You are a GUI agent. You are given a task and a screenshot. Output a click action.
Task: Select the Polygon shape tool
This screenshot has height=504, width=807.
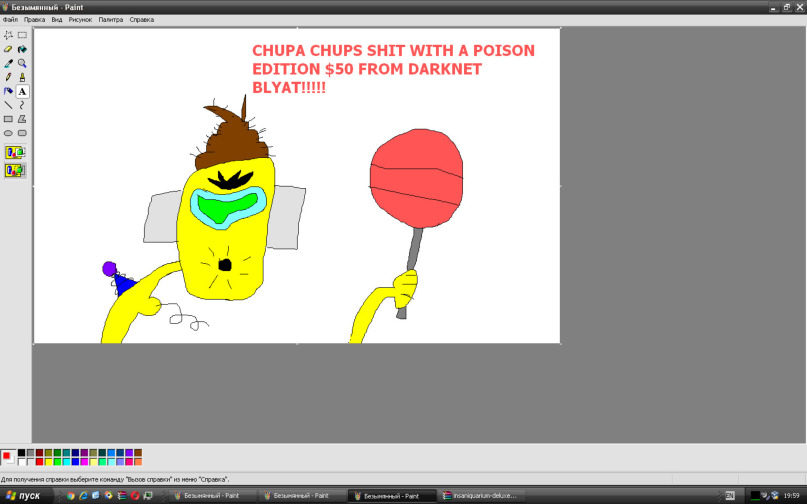[x=22, y=119]
